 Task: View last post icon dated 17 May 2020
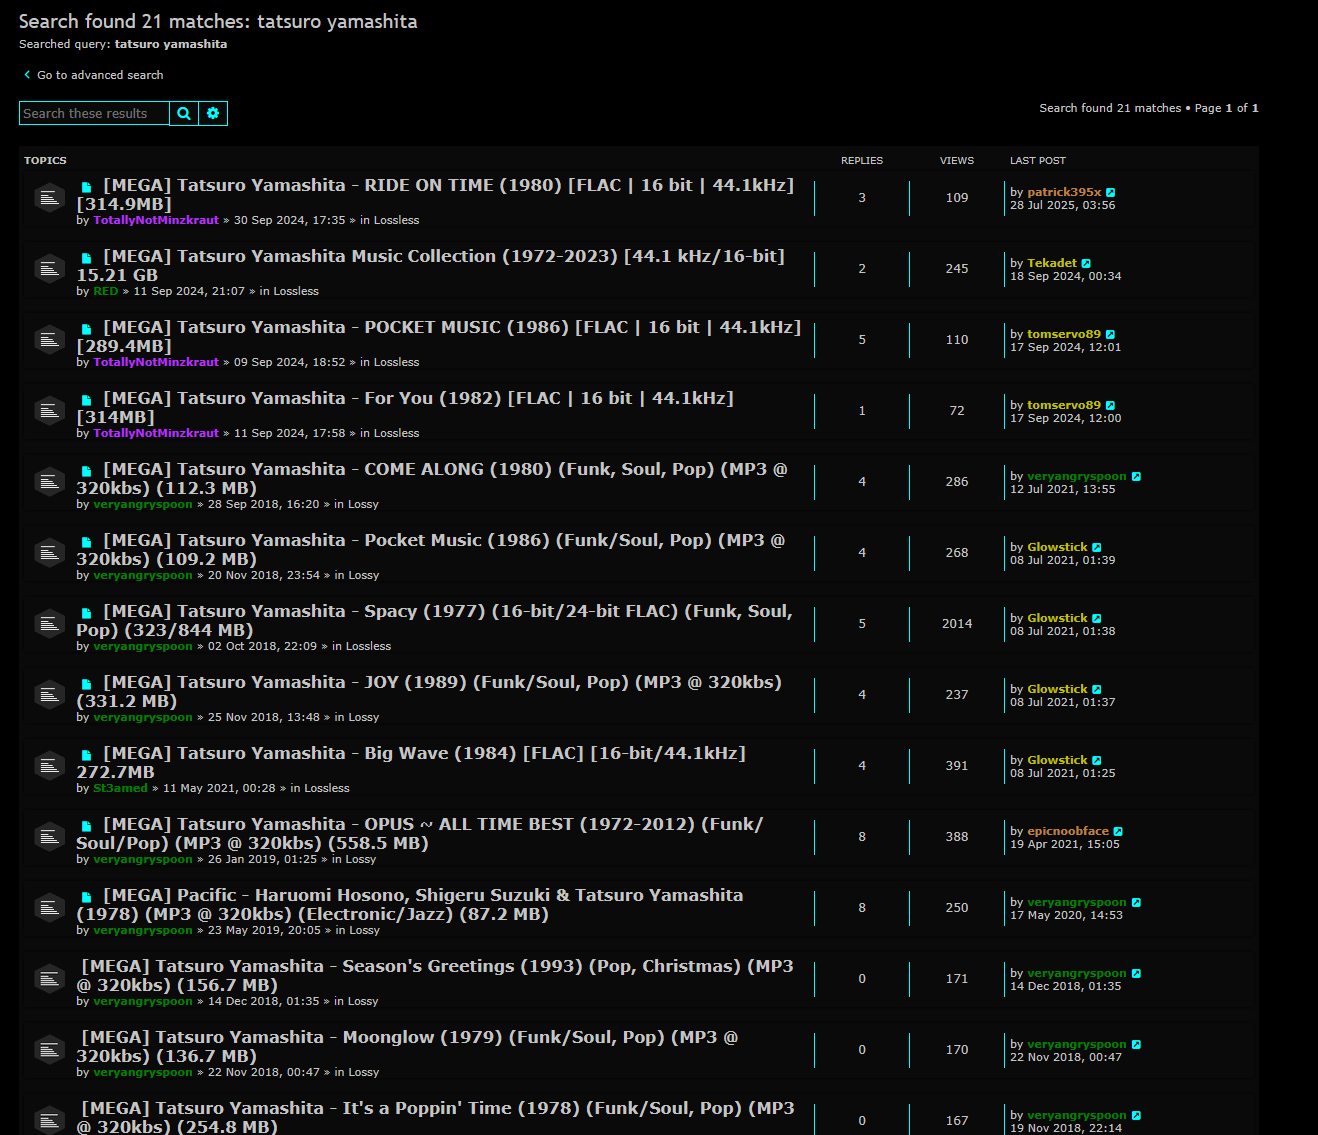tap(1136, 903)
